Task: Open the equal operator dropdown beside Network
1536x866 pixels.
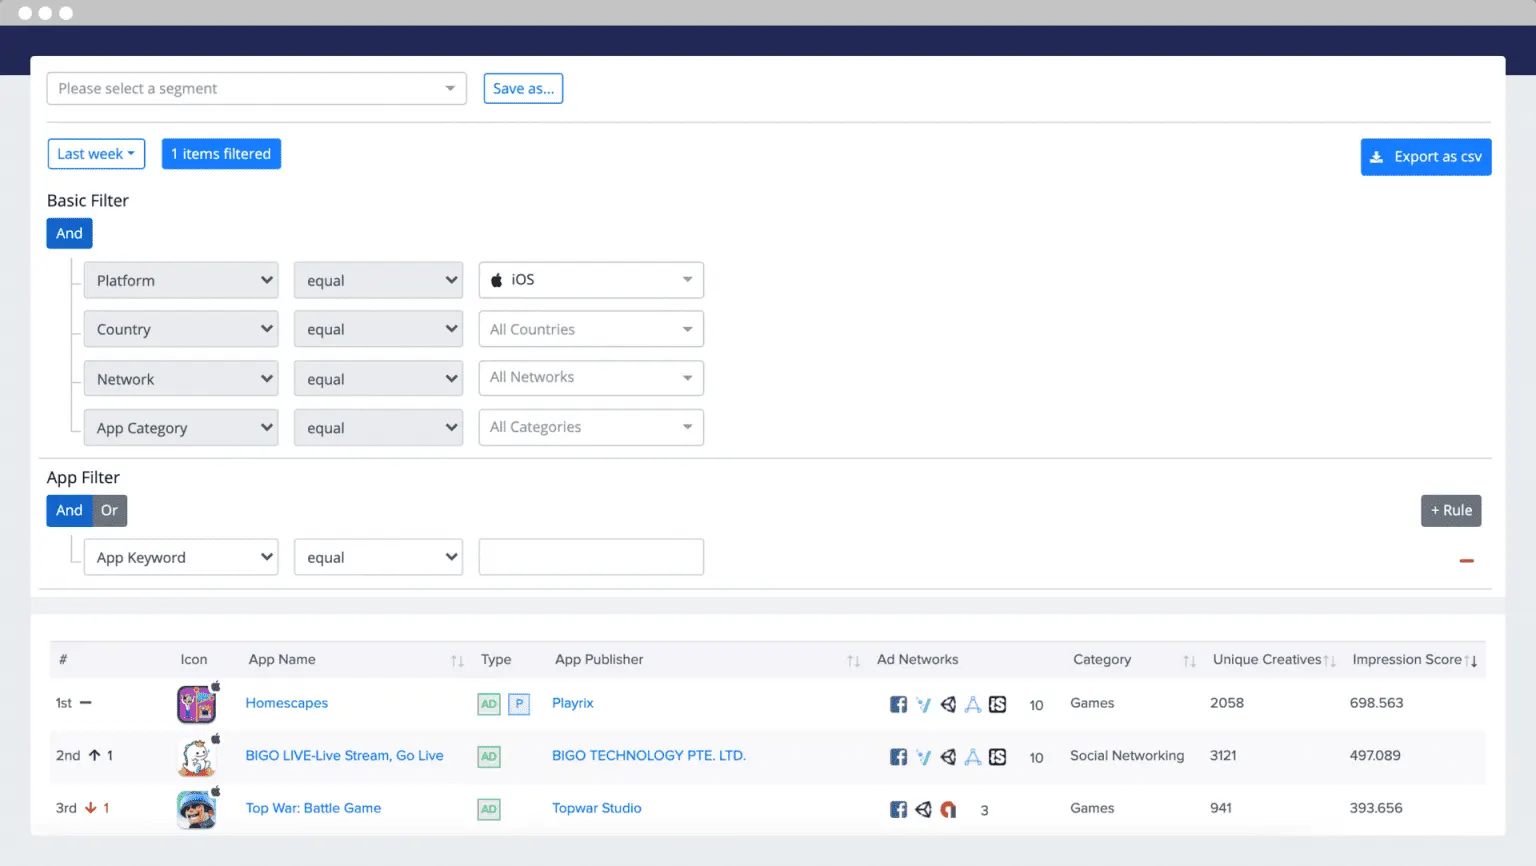Action: point(378,379)
